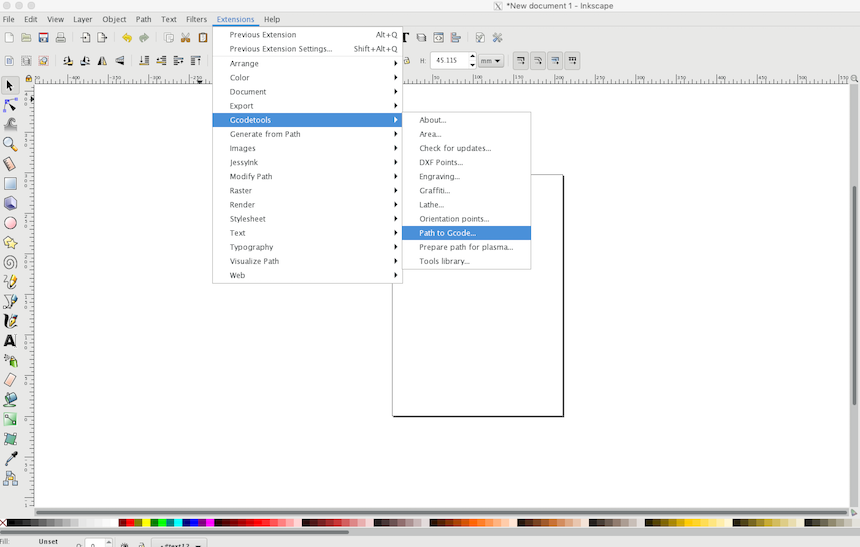Choose the Connector tool
The image size is (860, 547).
point(10,478)
